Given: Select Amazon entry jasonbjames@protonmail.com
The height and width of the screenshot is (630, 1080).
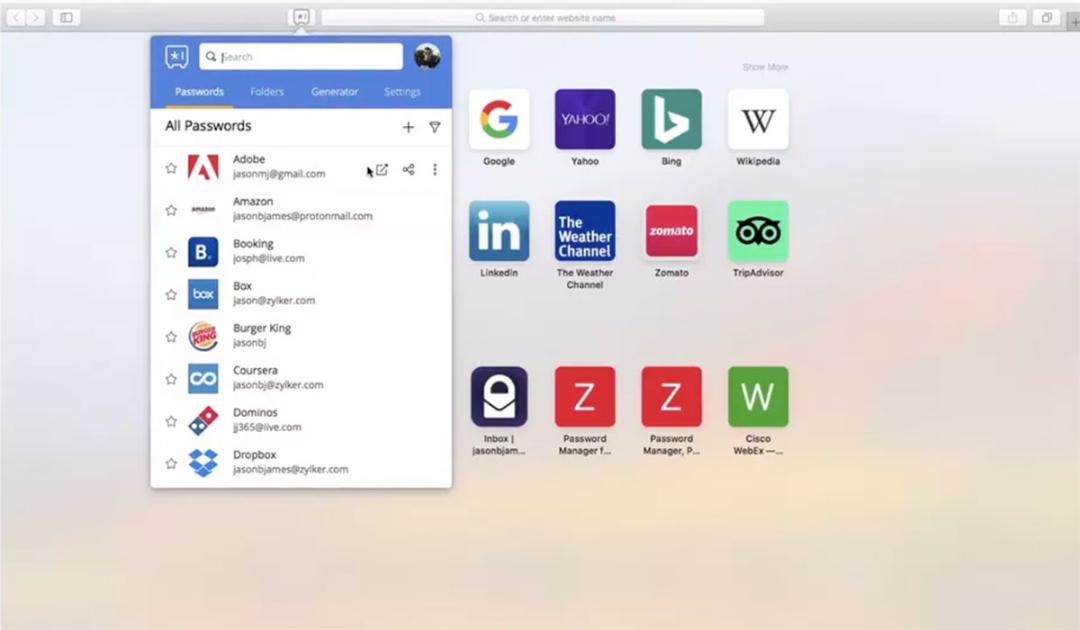Looking at the screenshot, I should pyautogui.click(x=301, y=209).
